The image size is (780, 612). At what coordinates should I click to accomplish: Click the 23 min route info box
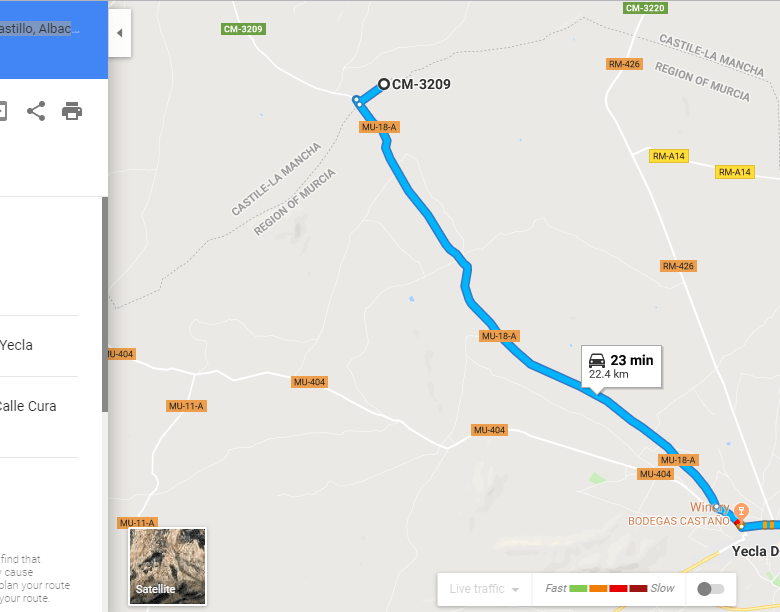point(621,366)
